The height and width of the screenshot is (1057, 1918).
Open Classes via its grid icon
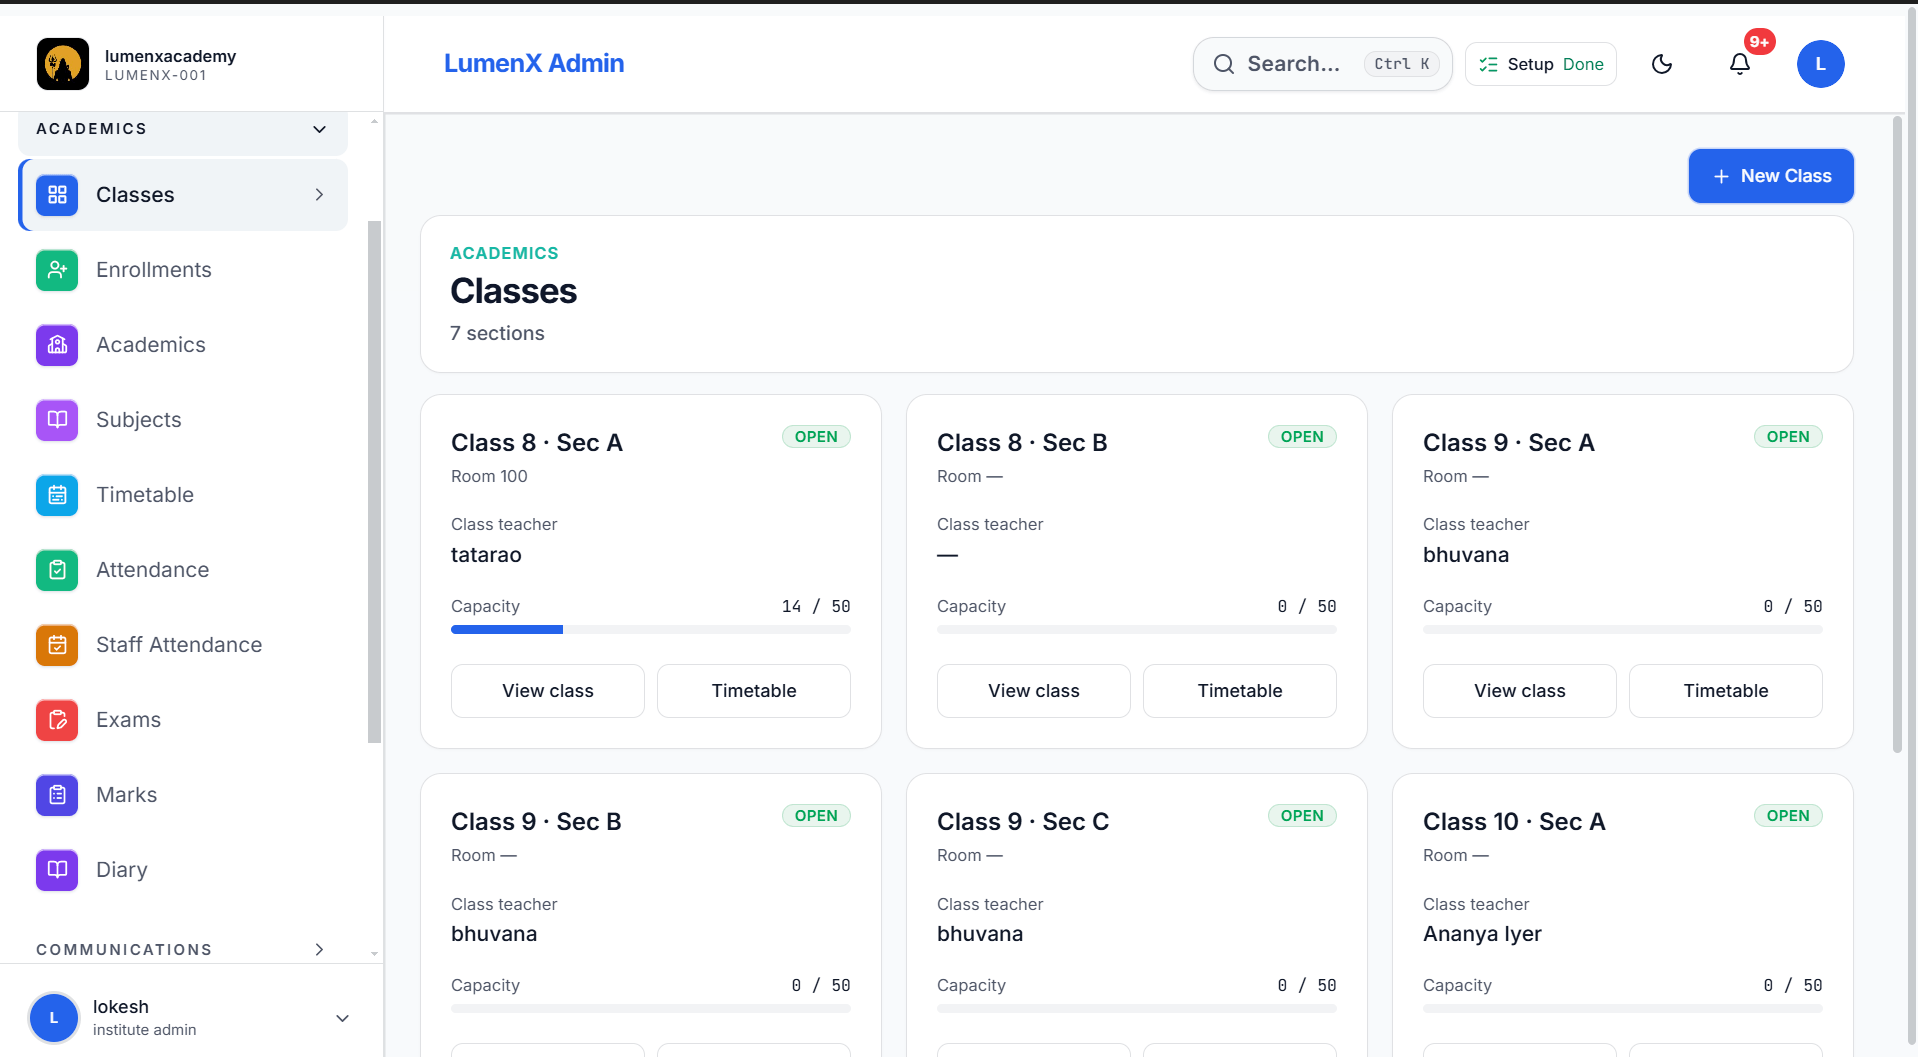(x=57, y=195)
